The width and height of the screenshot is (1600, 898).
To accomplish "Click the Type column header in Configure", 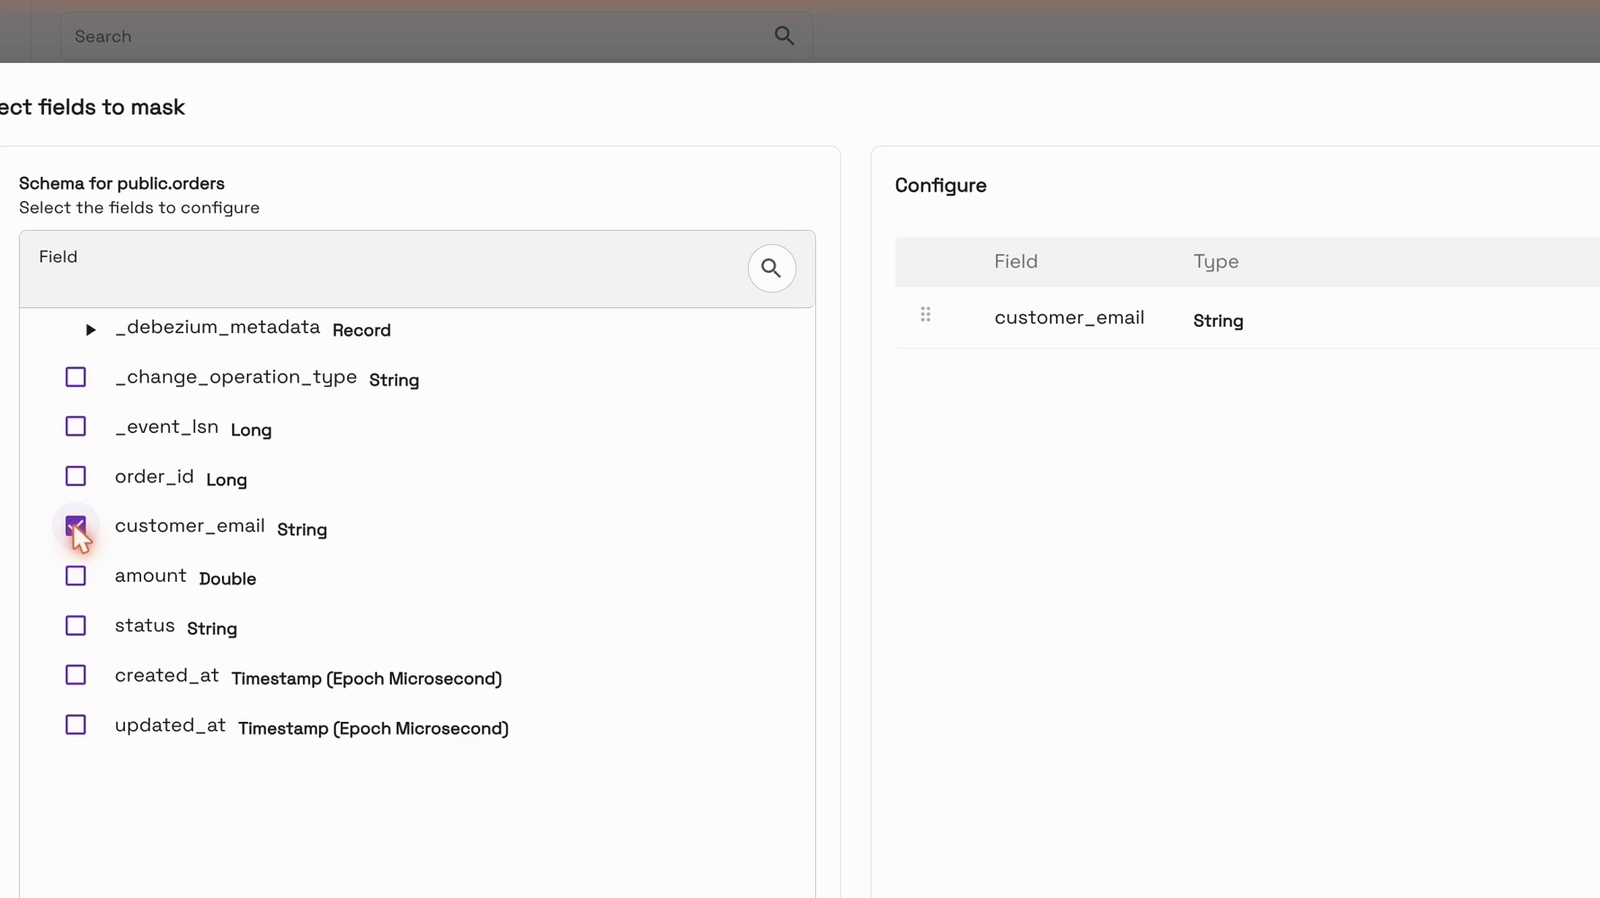I will [1216, 262].
